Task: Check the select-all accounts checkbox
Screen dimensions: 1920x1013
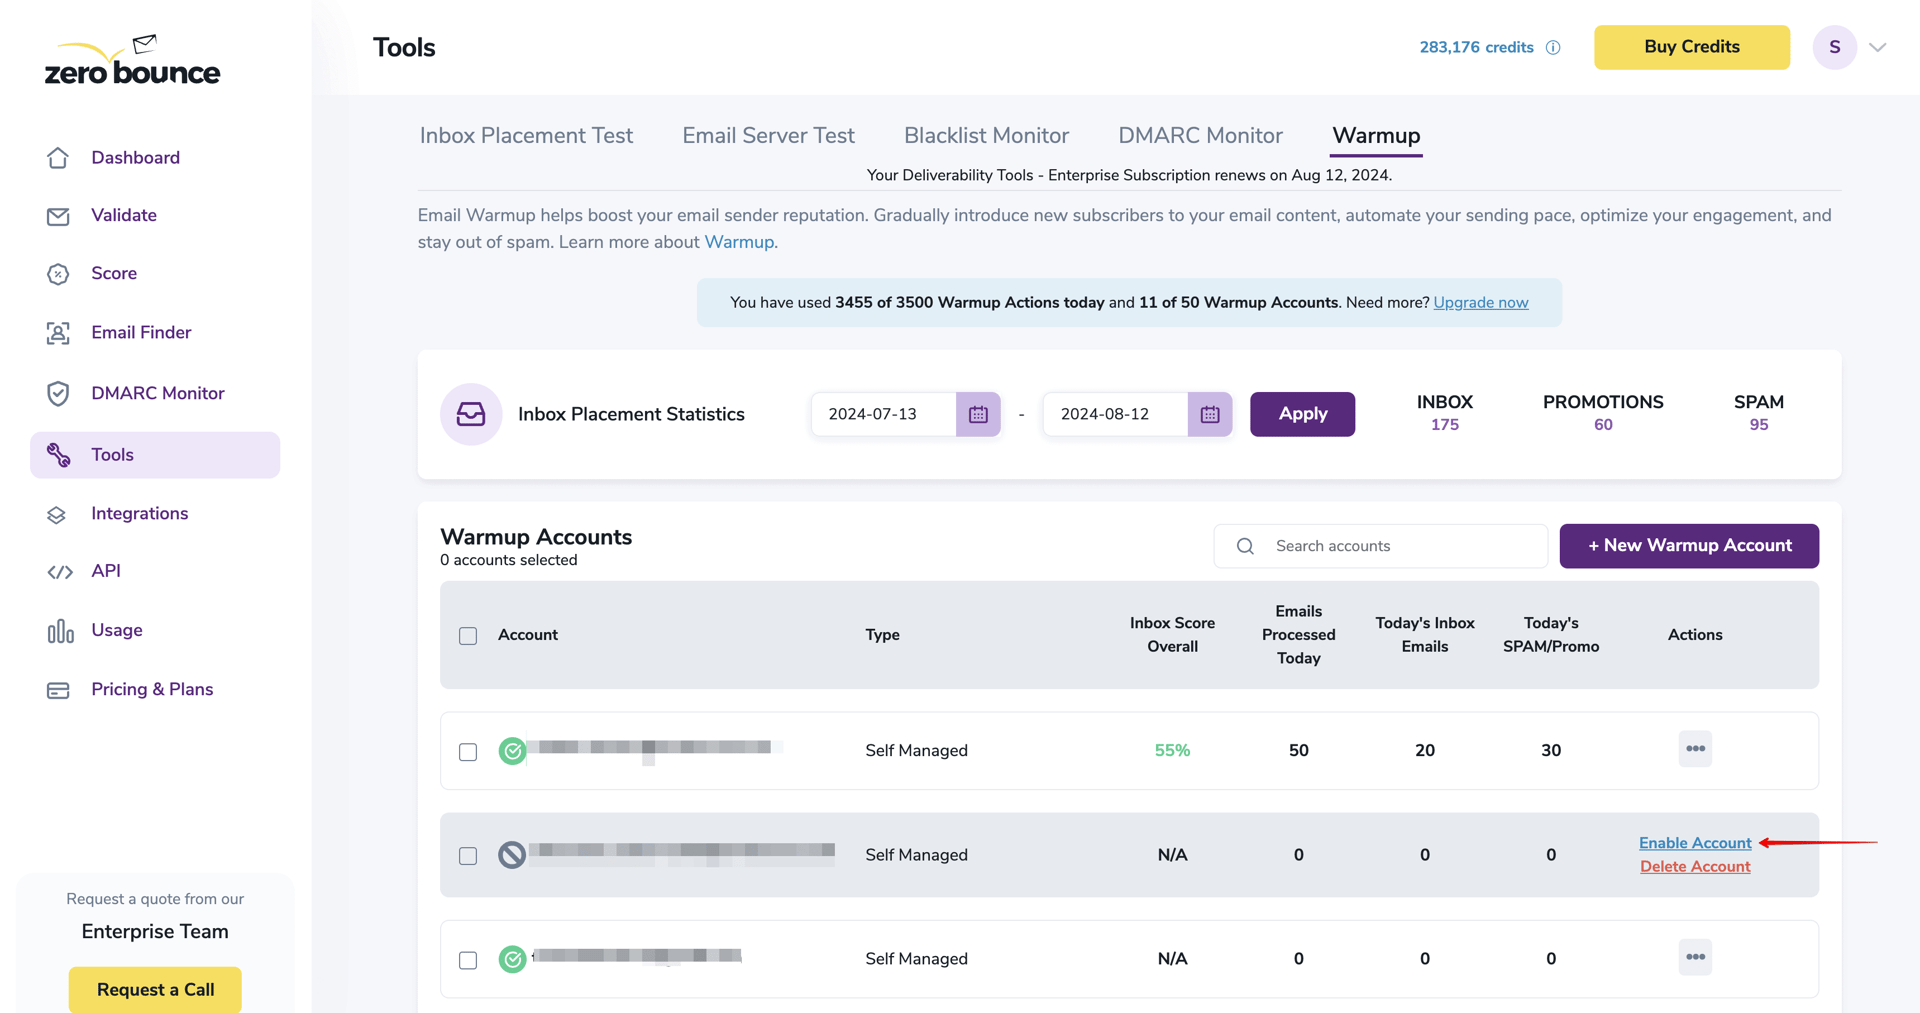Action: tap(467, 635)
